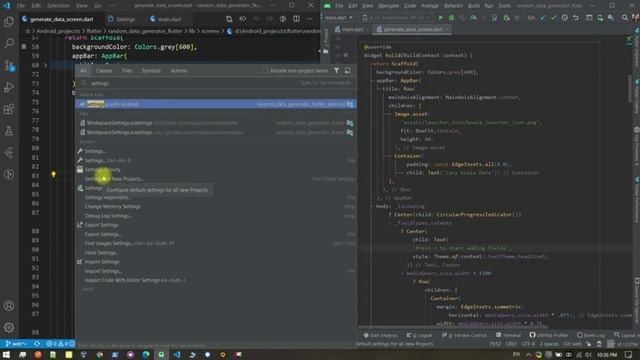Open the Dart Analysis tool window button
This screenshot has height=360, width=640.
[x=380, y=335]
